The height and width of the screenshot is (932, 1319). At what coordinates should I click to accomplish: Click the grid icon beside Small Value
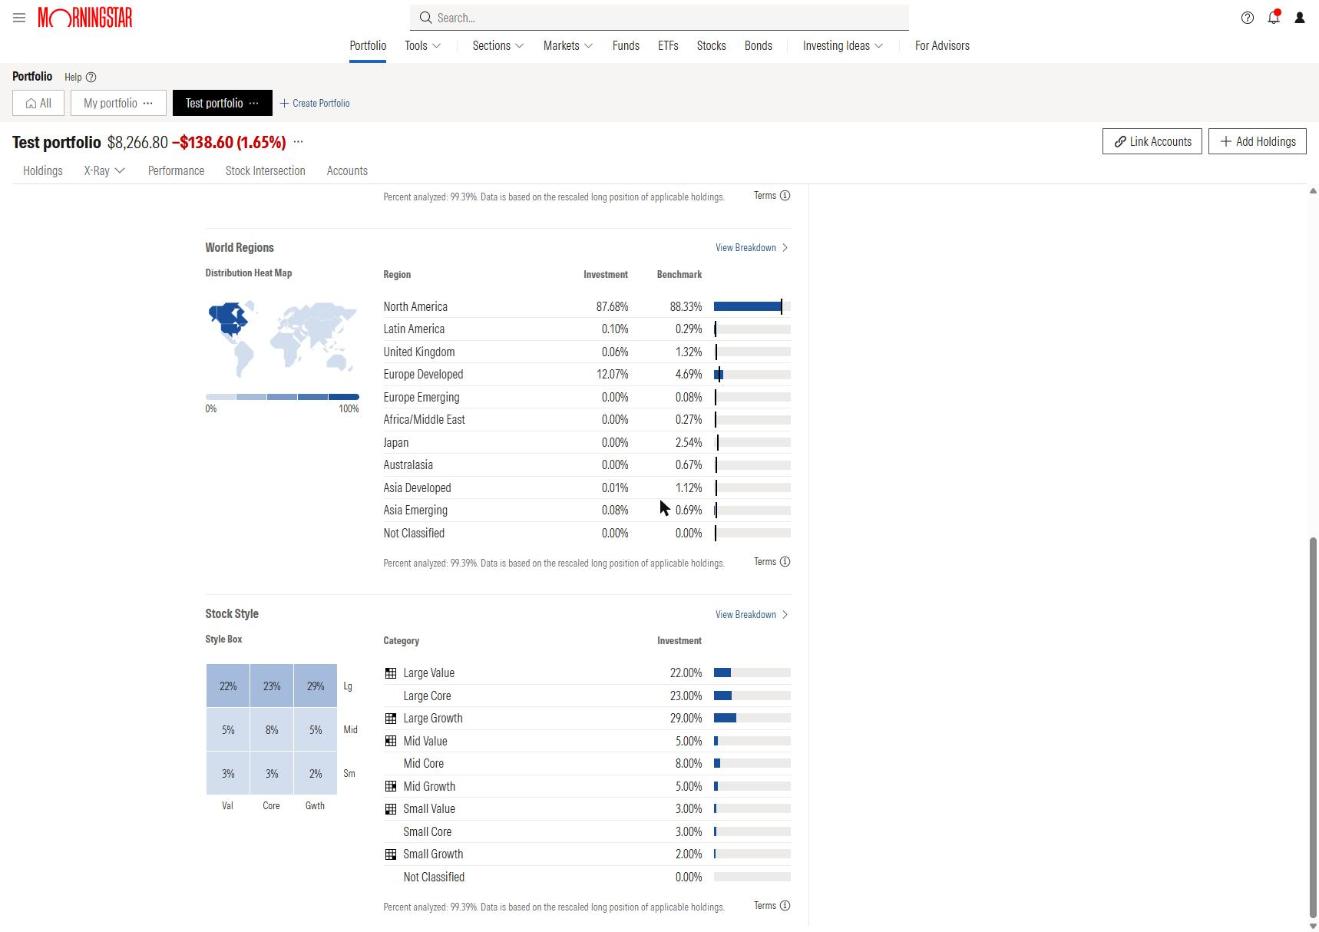coord(390,809)
